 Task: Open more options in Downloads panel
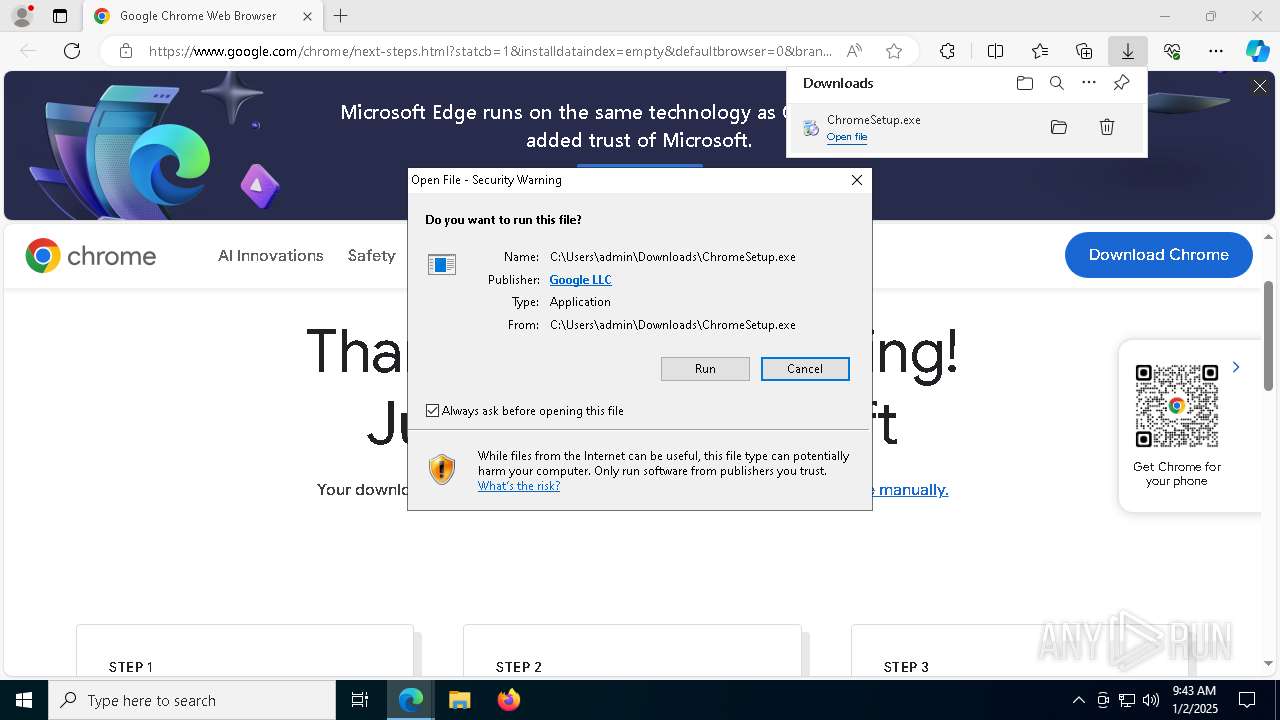[1089, 83]
